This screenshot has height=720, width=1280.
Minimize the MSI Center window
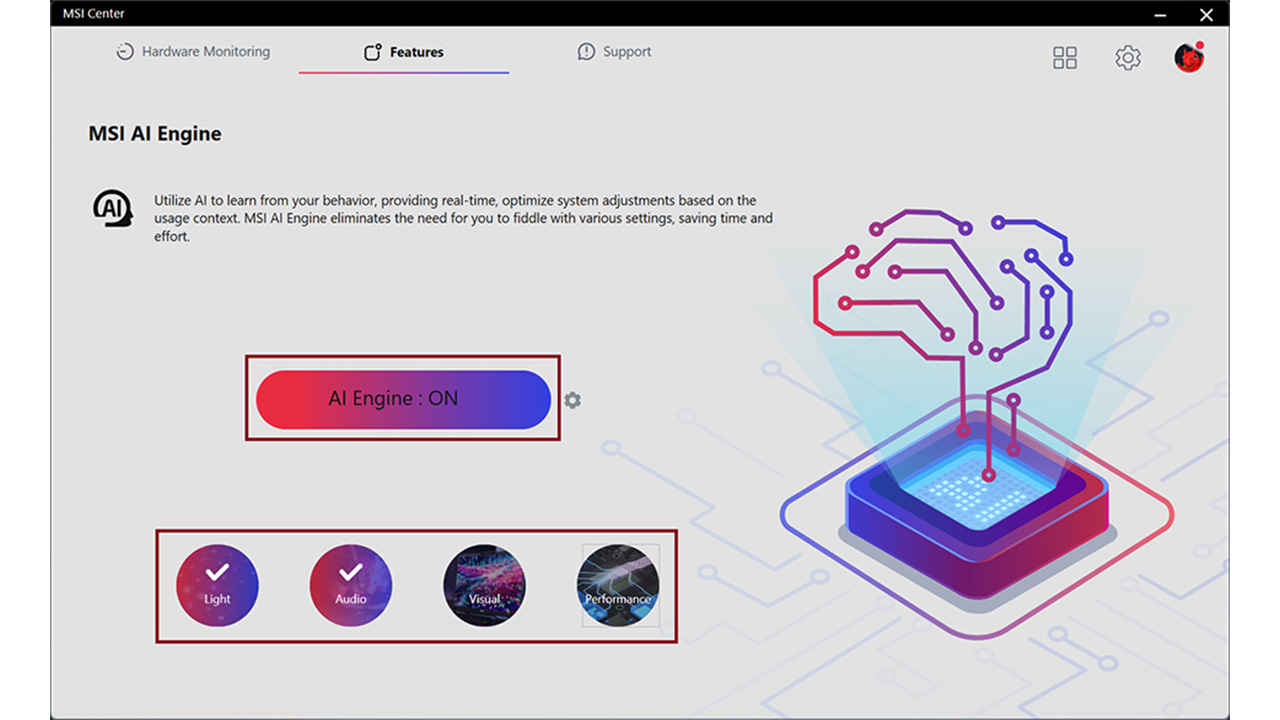1160,14
